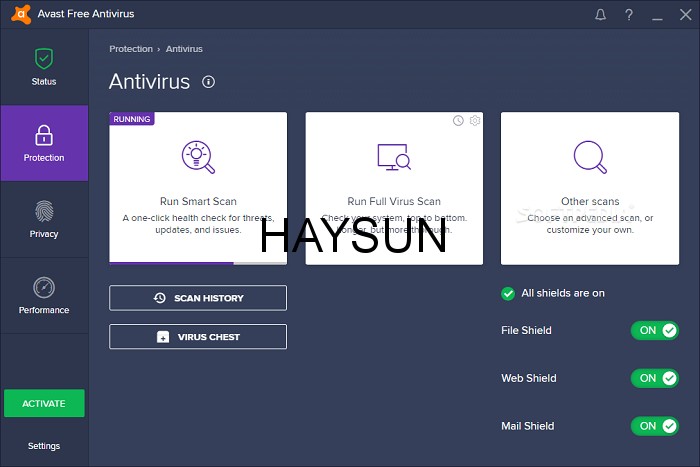Toggle the Mail Shield switch

[654, 426]
